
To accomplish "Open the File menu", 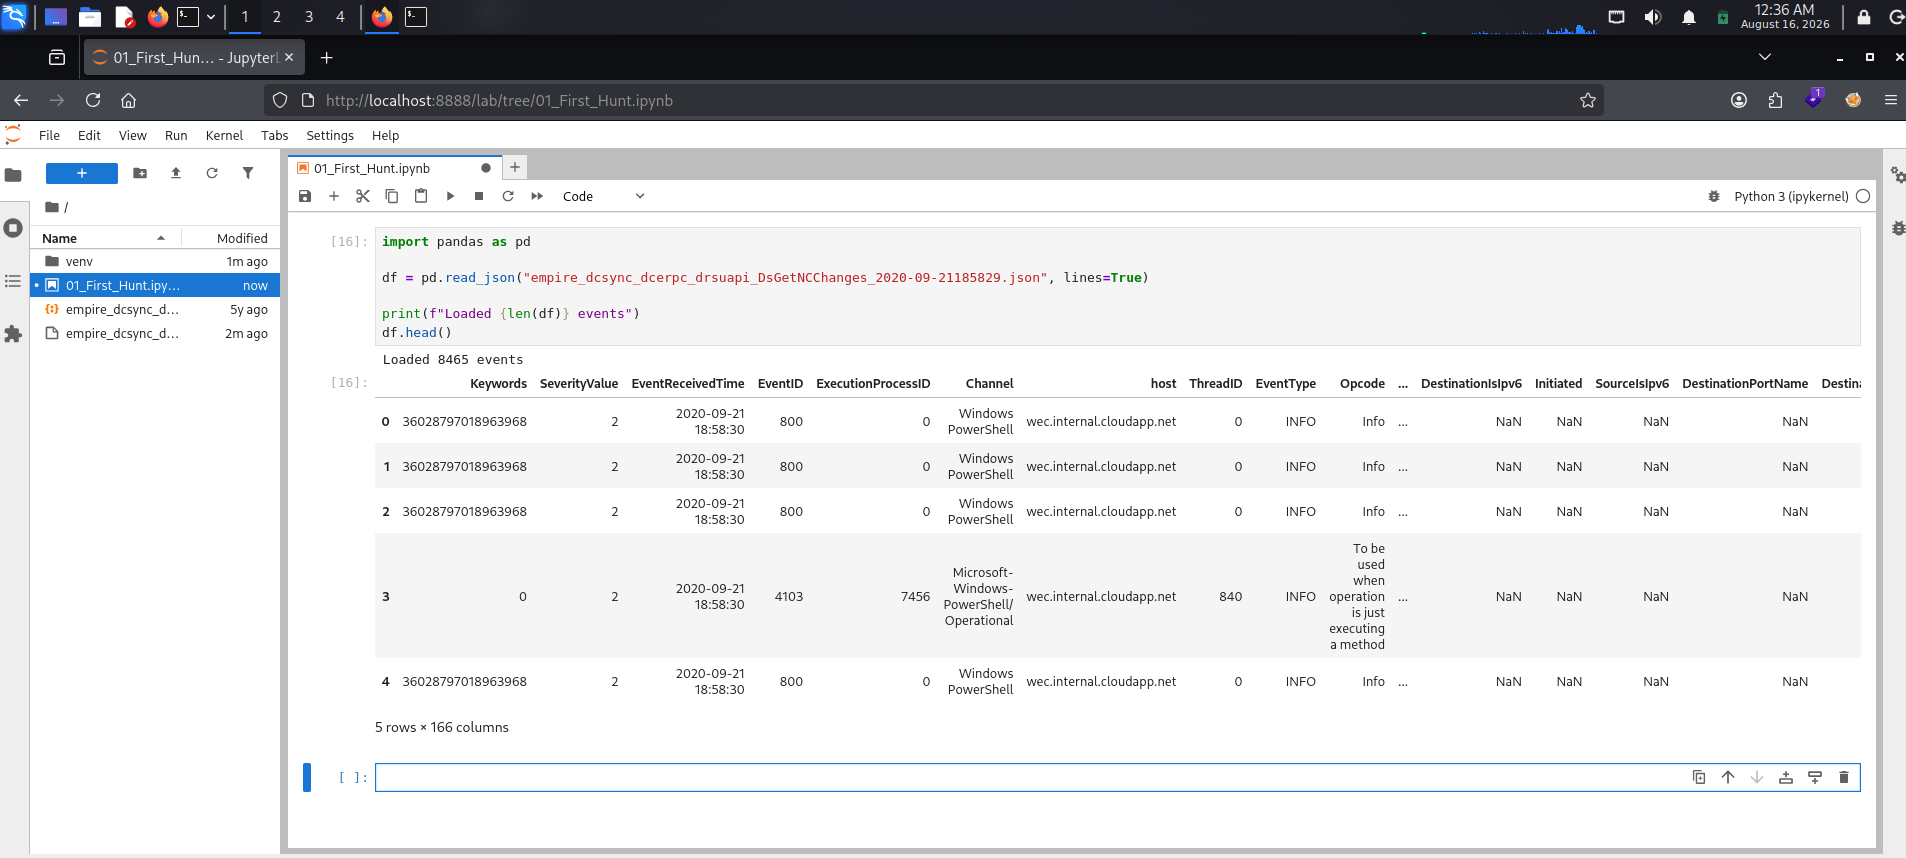I will [x=49, y=136].
